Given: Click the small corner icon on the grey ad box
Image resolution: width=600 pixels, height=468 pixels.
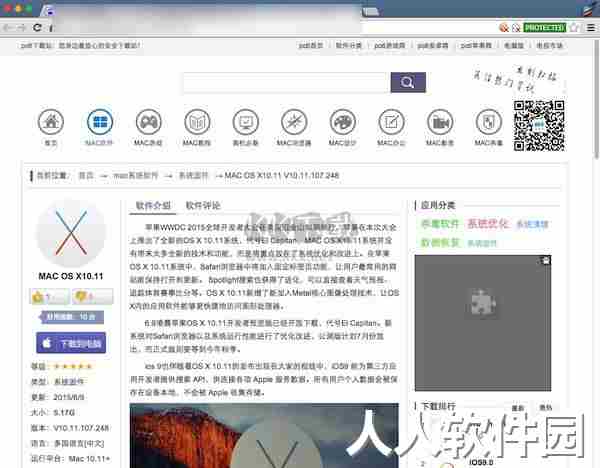Looking at the screenshot, I should coord(545,261).
